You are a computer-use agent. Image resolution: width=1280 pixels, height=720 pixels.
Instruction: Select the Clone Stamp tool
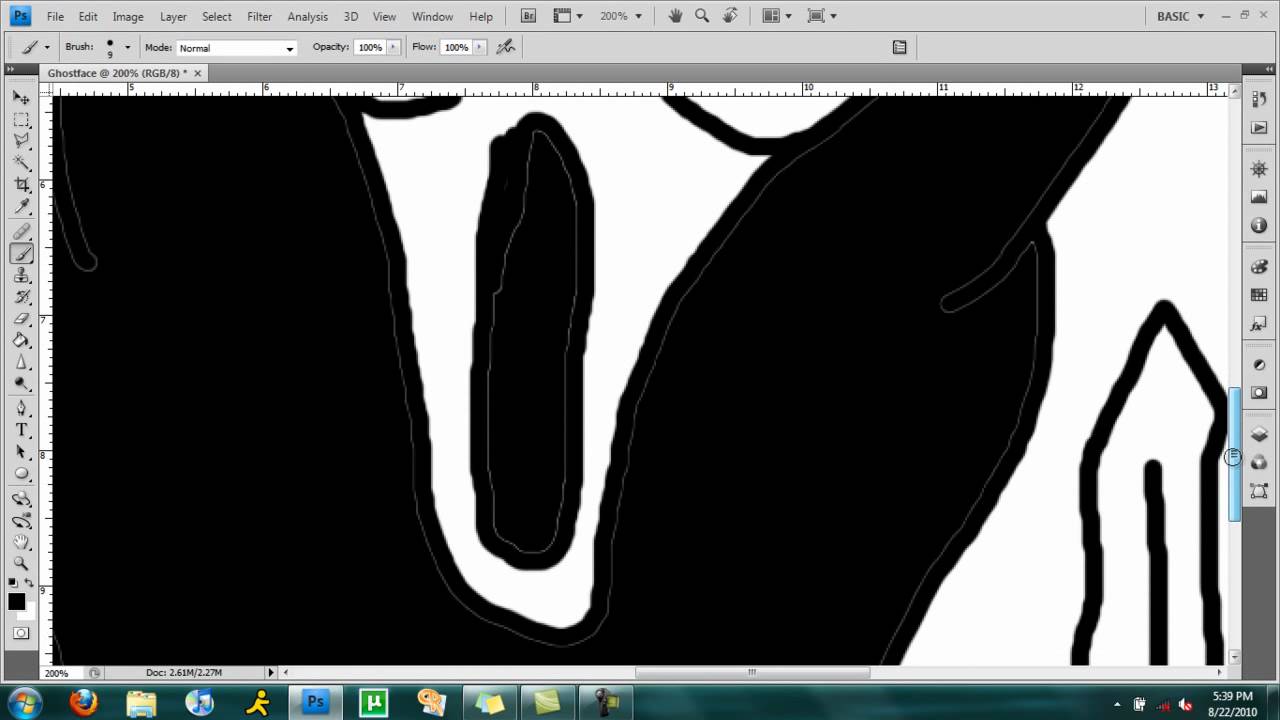coord(21,276)
